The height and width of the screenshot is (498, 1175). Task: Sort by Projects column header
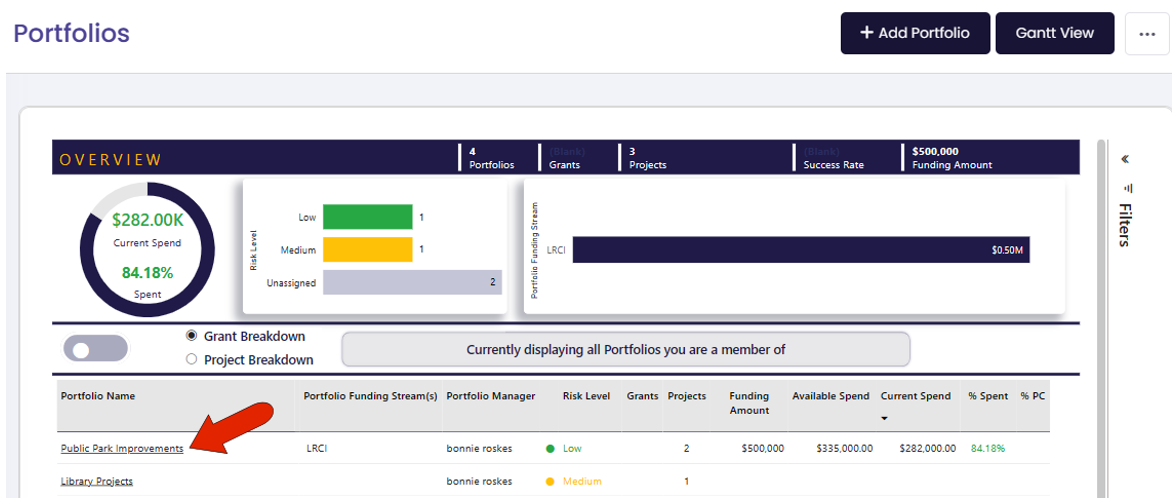pyautogui.click(x=686, y=396)
